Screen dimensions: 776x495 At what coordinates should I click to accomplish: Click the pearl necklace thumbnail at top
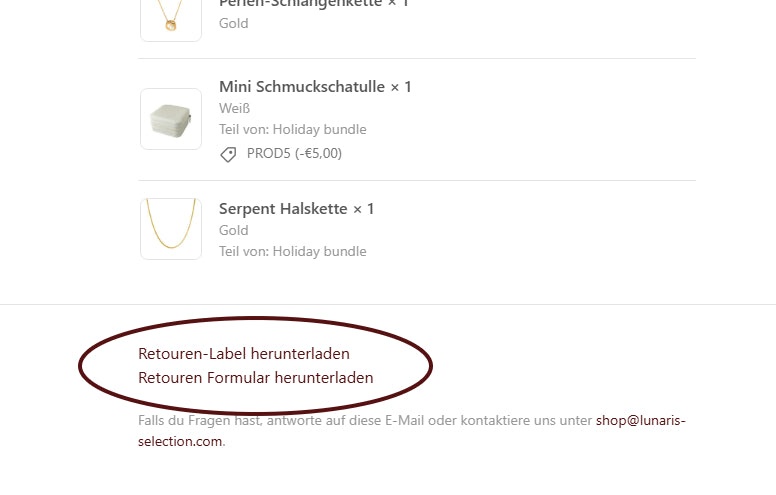tap(171, 18)
